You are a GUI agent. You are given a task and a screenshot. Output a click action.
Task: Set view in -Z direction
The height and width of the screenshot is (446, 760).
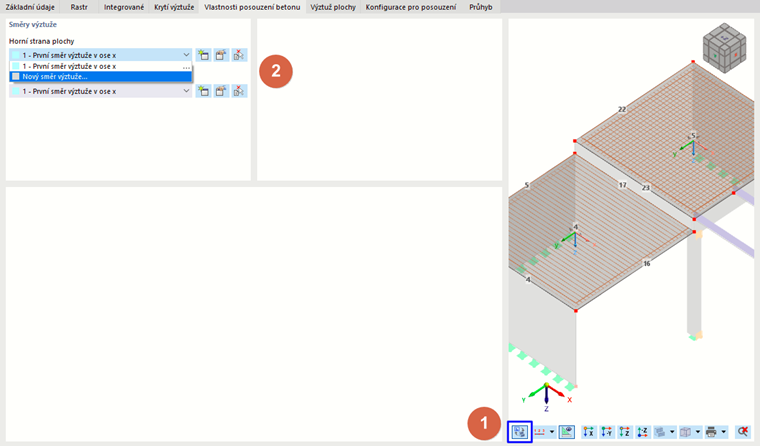[x=642, y=431]
